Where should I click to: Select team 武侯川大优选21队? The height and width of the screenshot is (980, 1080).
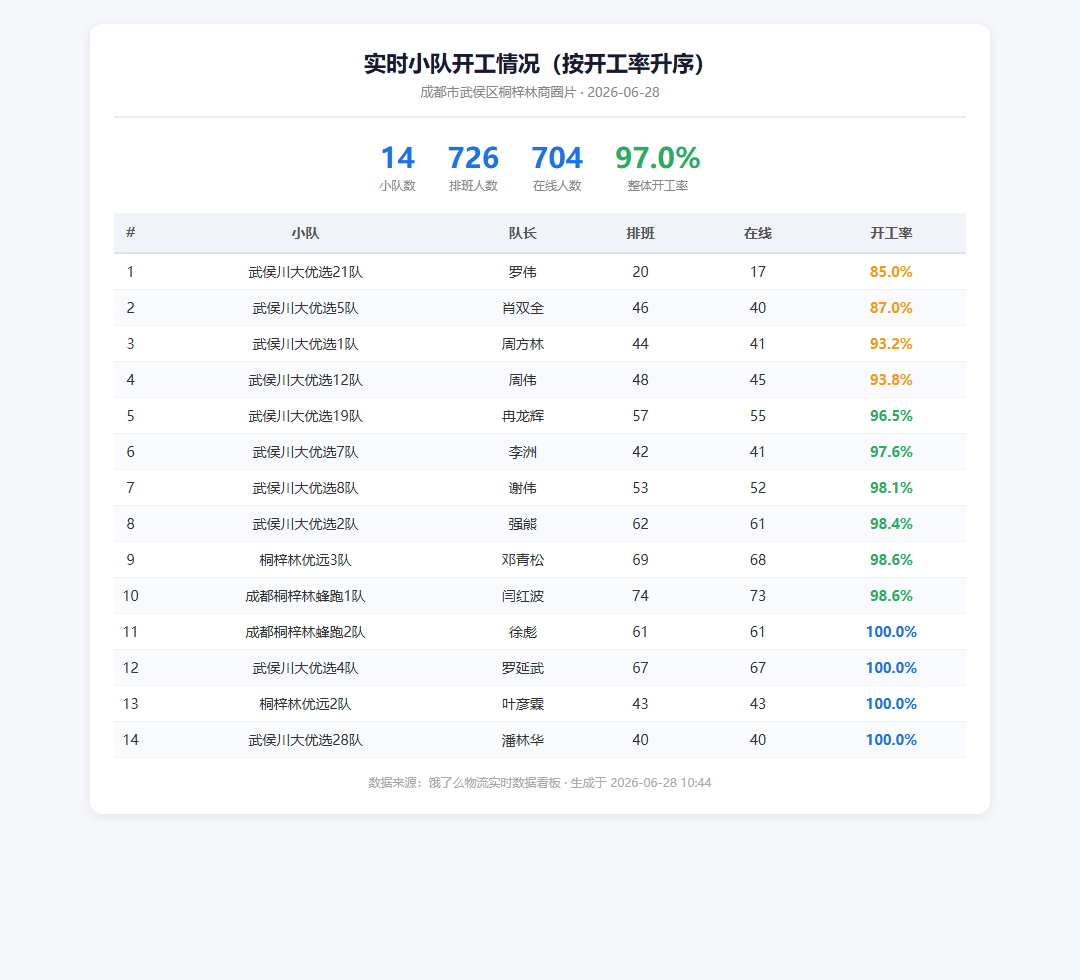[x=305, y=272]
